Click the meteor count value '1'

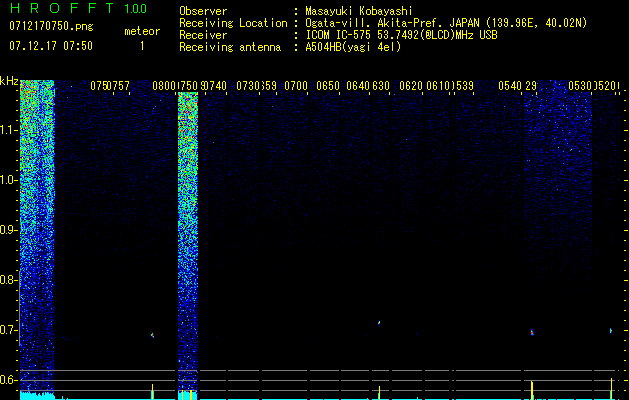(x=142, y=46)
